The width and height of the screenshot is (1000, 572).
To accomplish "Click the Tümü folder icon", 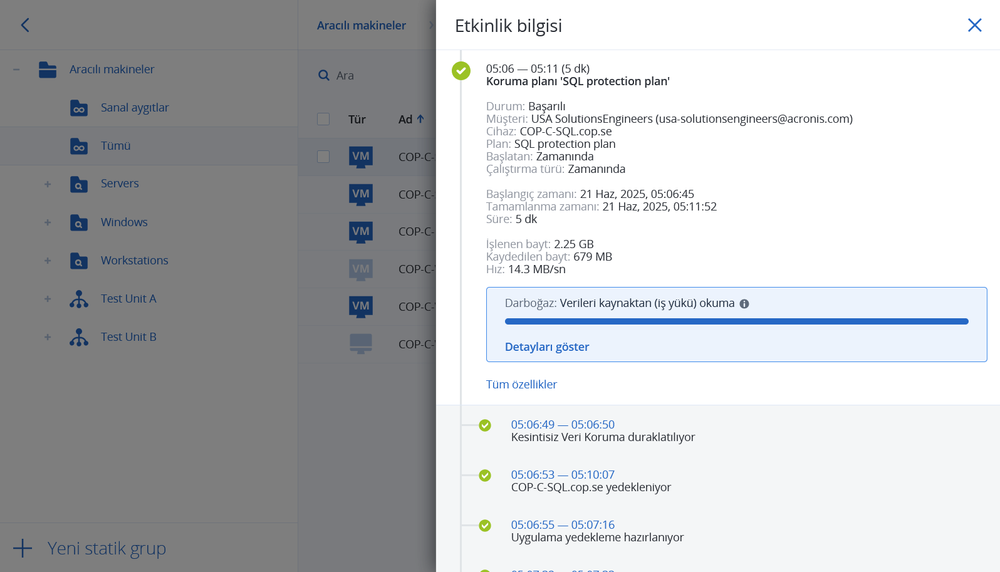I will point(79,146).
